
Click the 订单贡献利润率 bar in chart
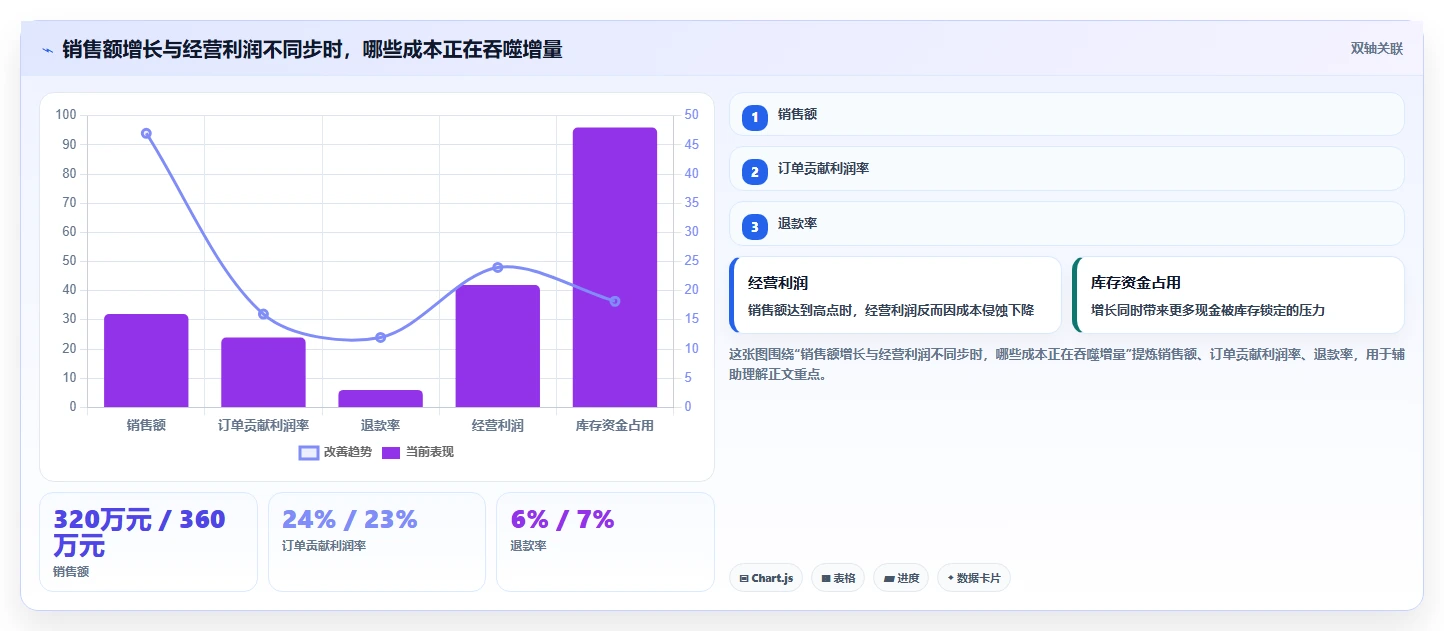(x=263, y=372)
